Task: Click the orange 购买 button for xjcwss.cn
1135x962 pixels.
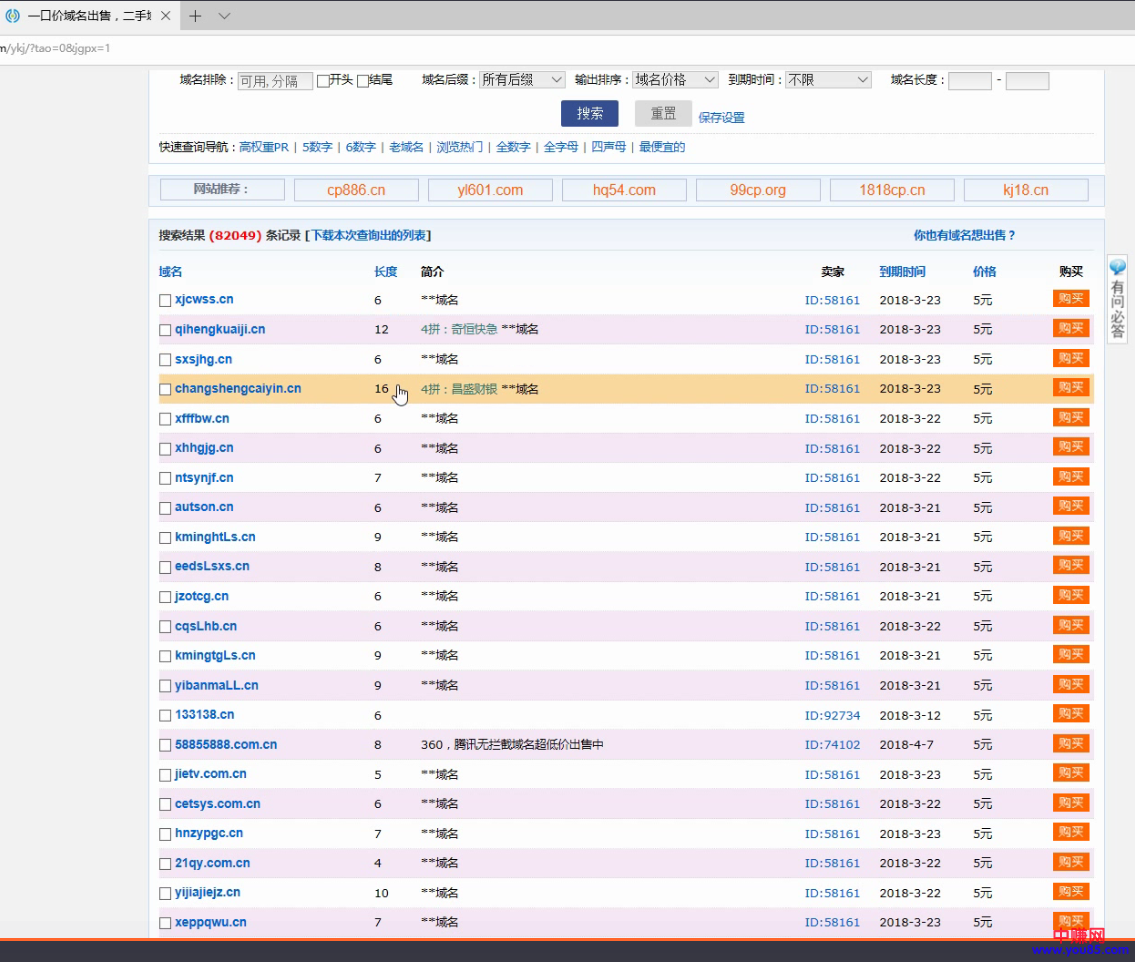Action: click(1070, 299)
